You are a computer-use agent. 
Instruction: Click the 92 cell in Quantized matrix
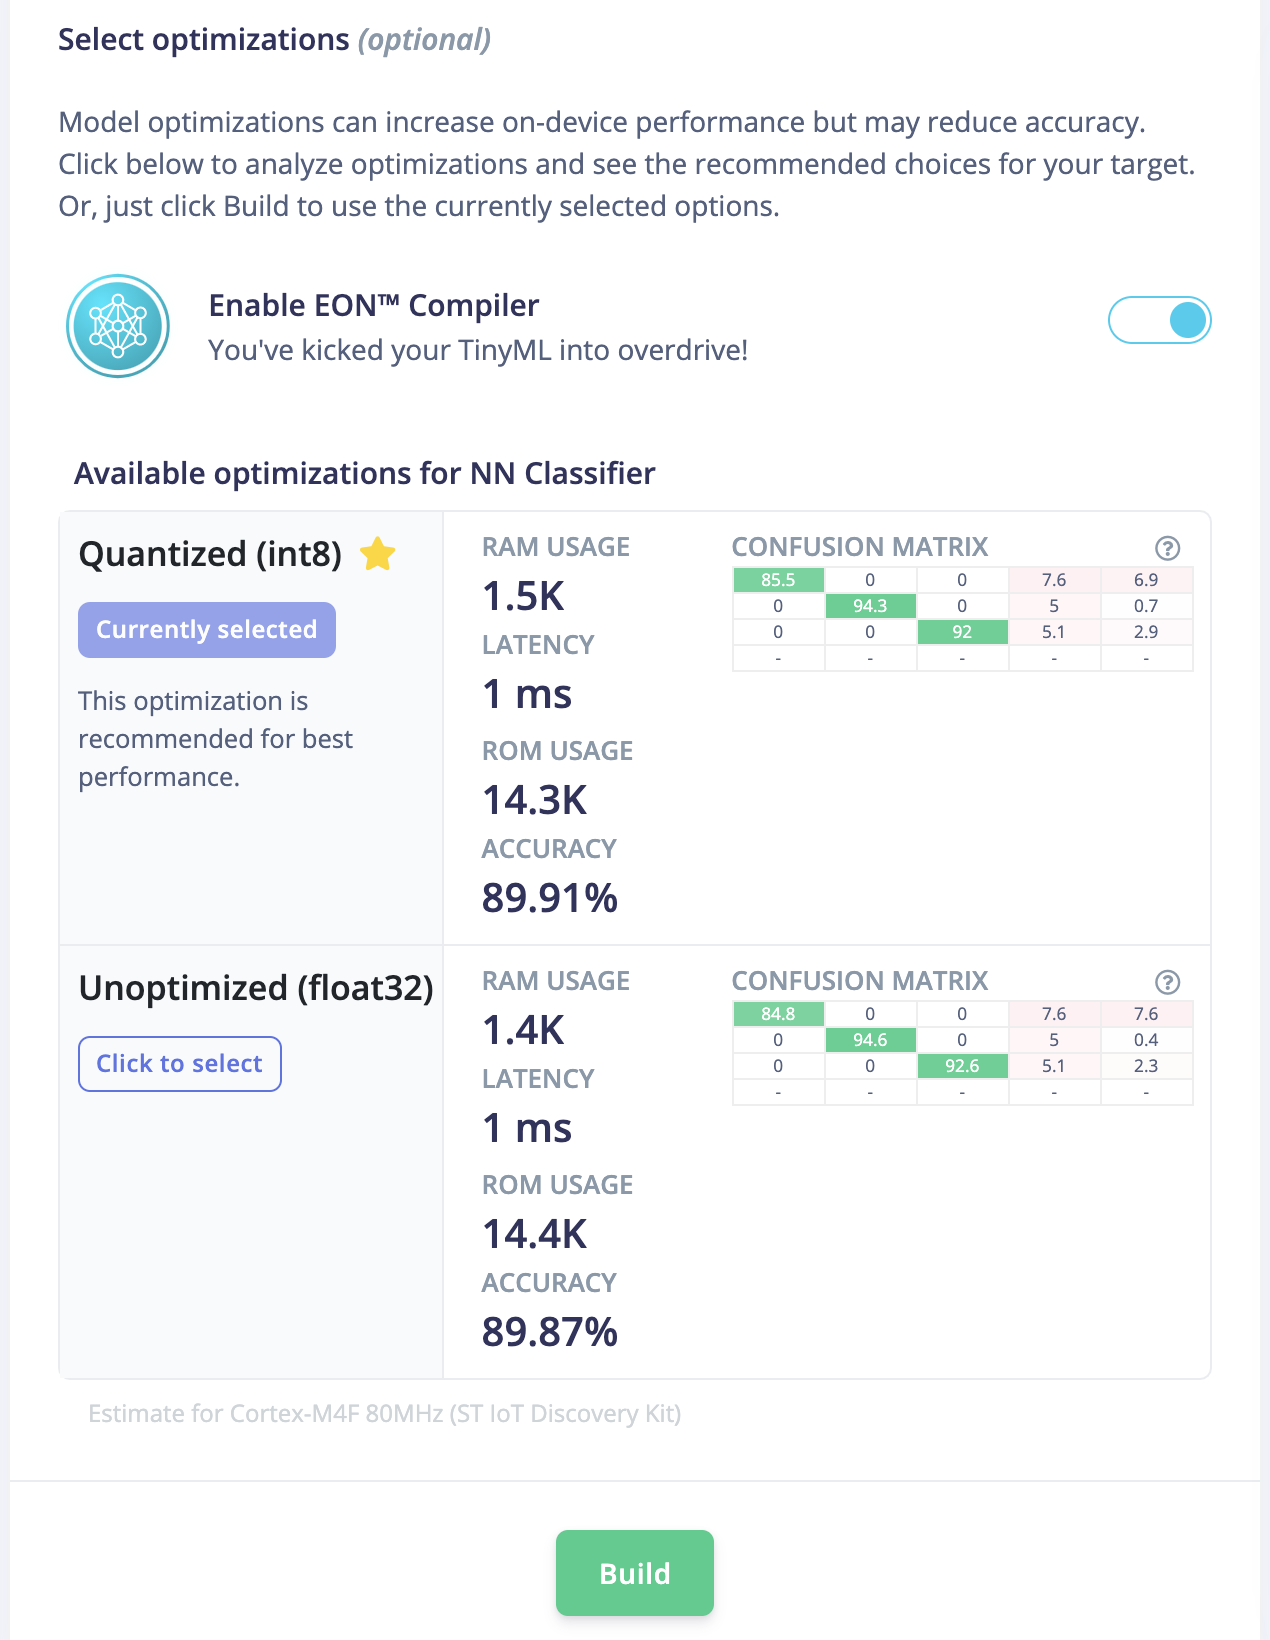pyautogui.click(x=962, y=632)
